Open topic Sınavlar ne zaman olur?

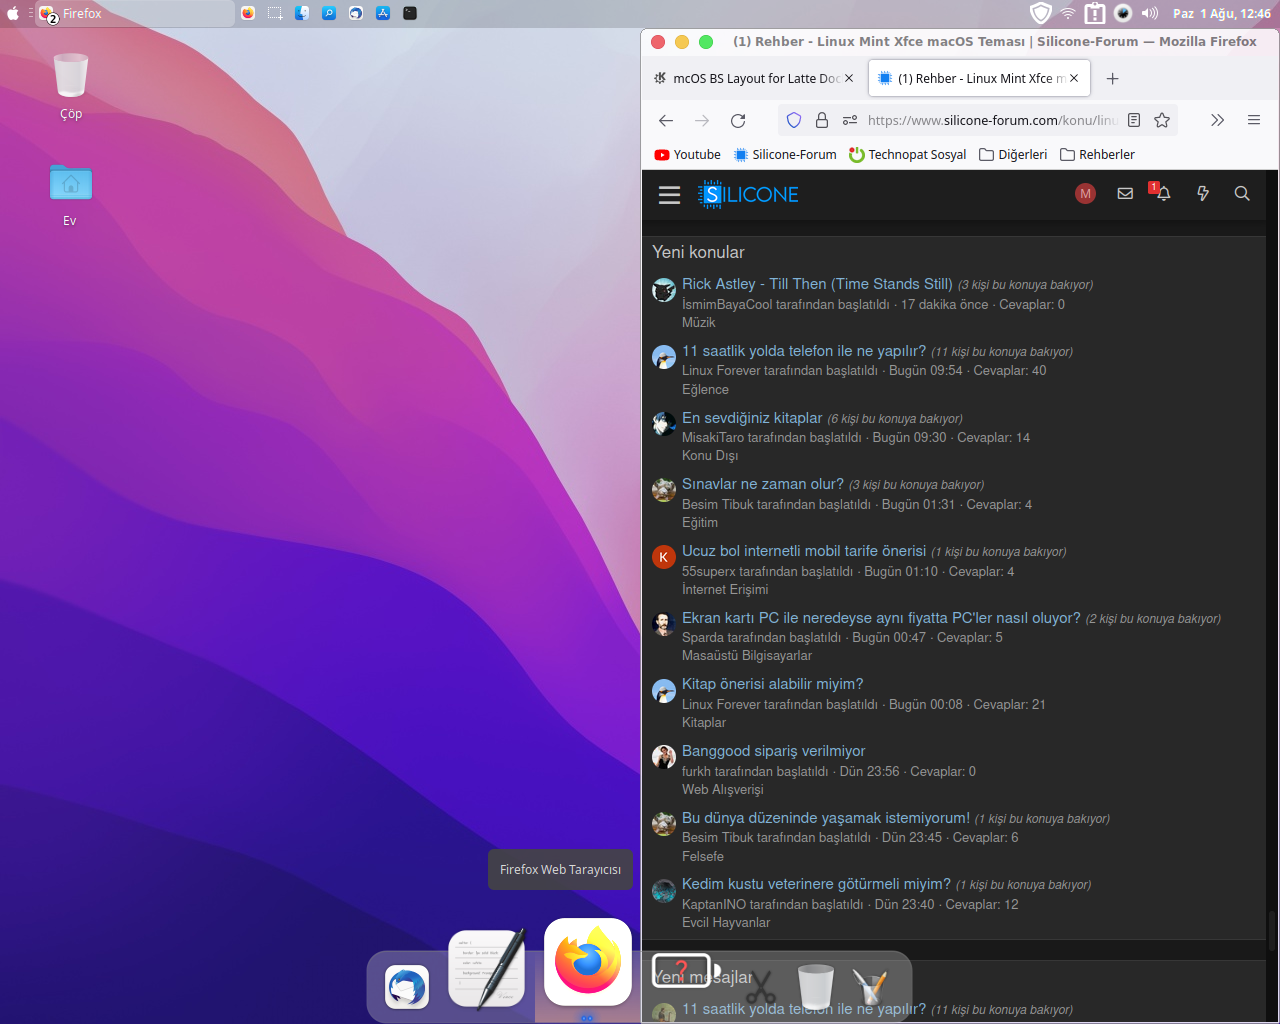(x=763, y=484)
